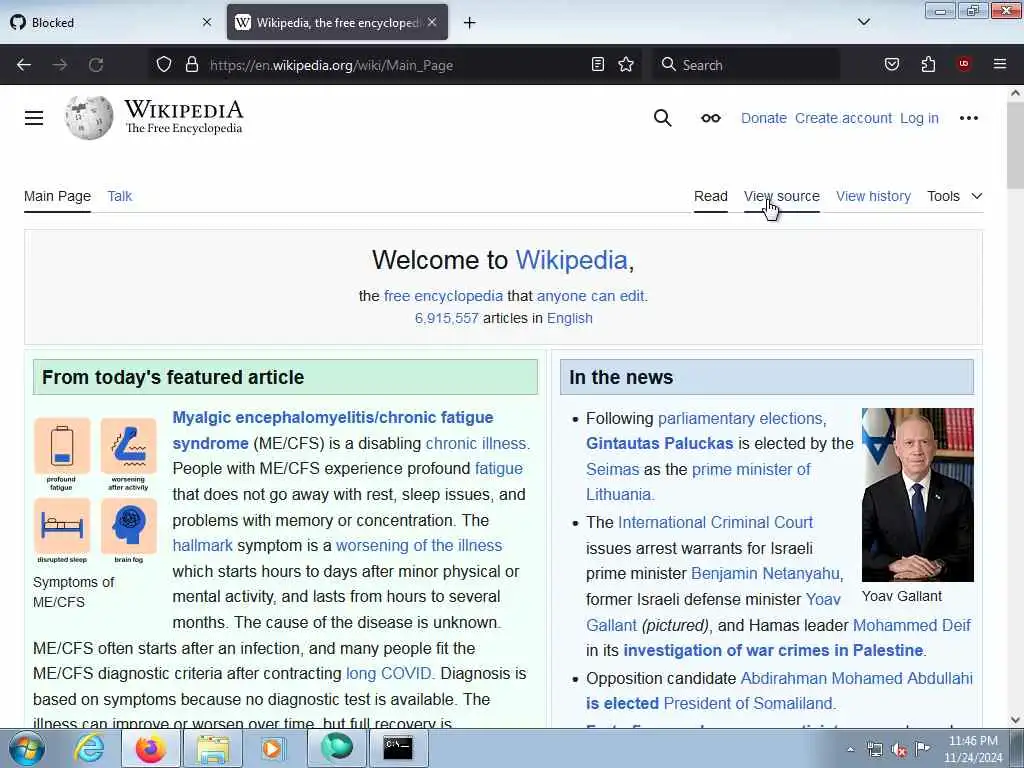
Task: Open the 'hallmark' link
Action: pos(202,545)
